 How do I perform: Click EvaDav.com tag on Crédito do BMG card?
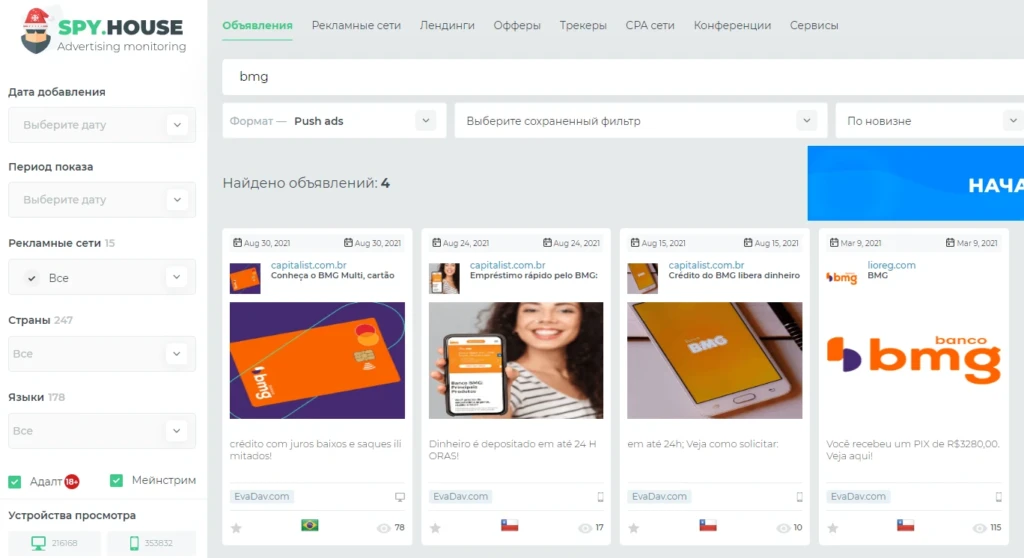659,497
